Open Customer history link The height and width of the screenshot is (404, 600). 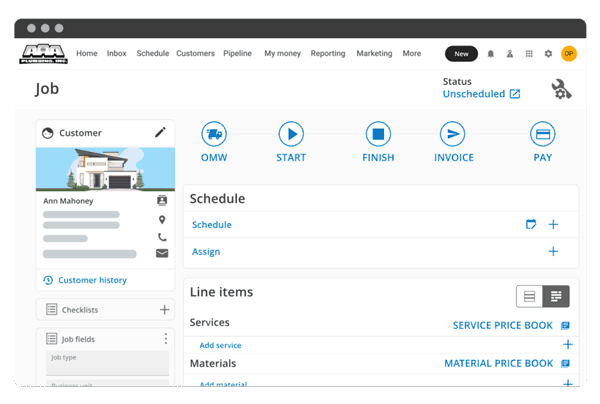click(x=92, y=280)
